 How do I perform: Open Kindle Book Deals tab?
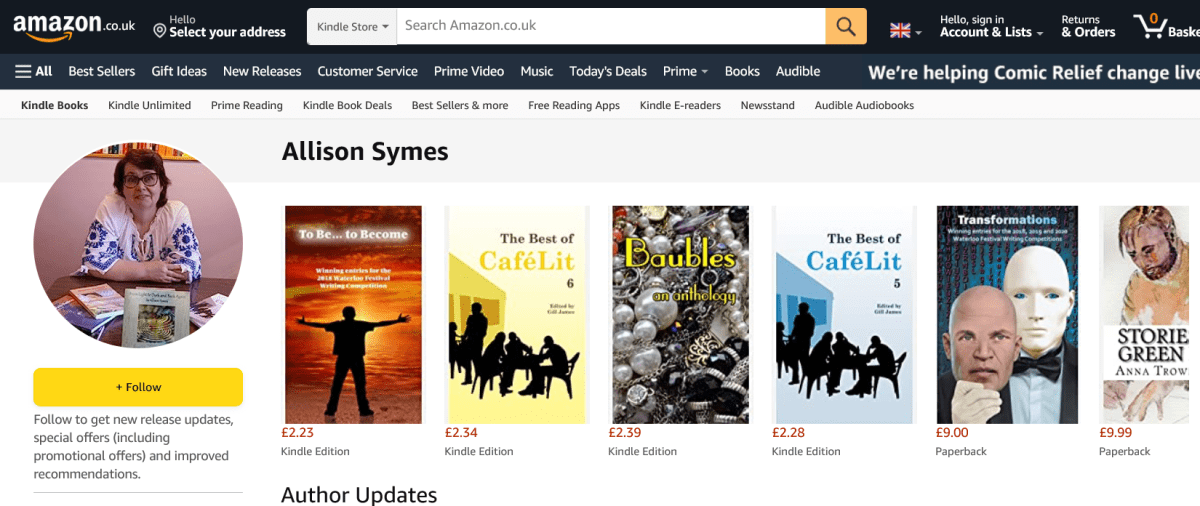(347, 105)
